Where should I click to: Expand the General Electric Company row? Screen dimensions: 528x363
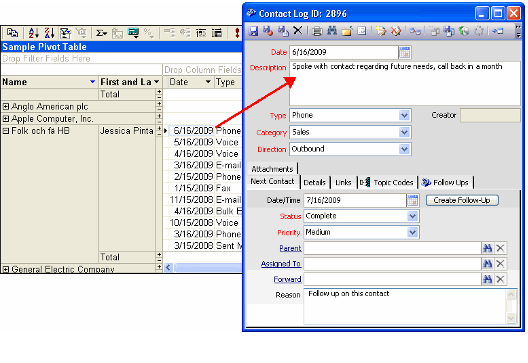coord(6,269)
